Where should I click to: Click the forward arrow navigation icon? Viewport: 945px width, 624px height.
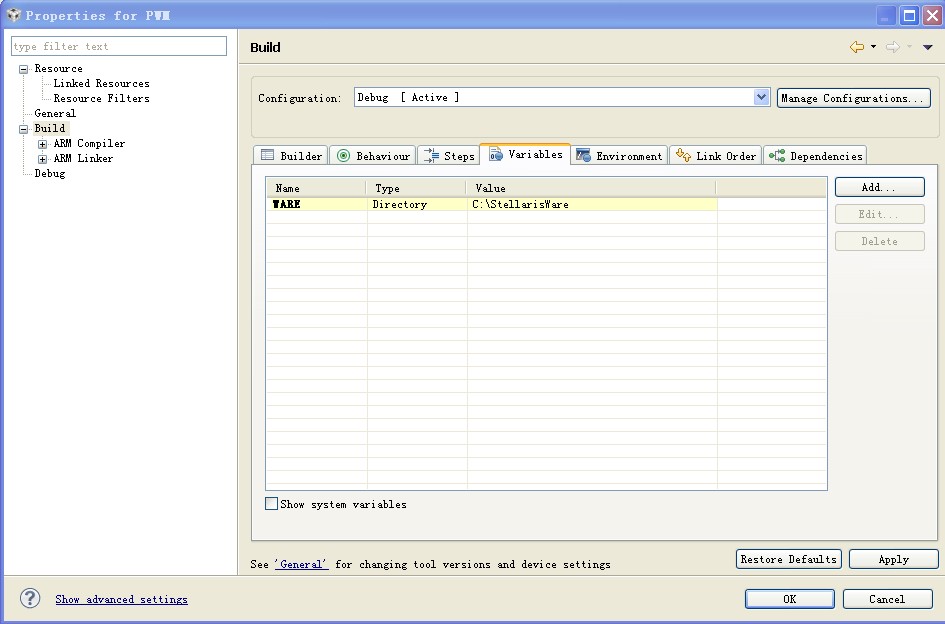(x=893, y=46)
